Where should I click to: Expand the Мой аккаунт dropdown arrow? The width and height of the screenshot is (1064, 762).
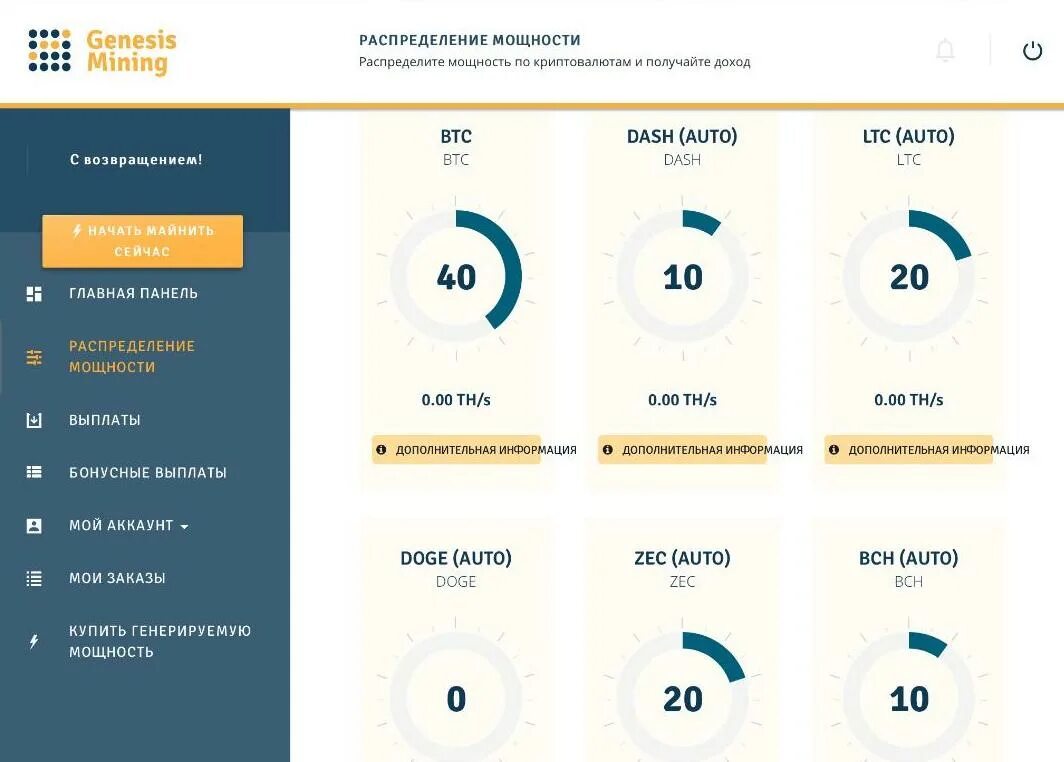point(185,527)
